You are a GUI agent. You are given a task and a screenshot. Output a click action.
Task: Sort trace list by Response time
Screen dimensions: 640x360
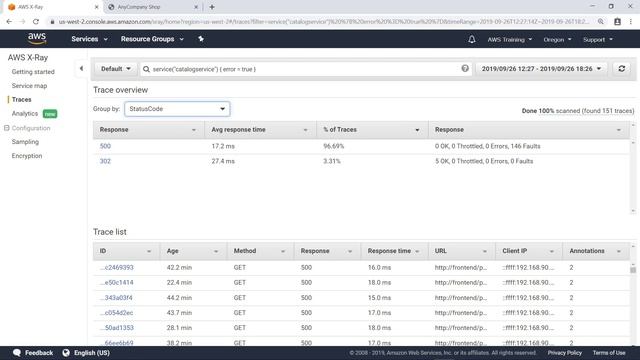tap(394, 251)
